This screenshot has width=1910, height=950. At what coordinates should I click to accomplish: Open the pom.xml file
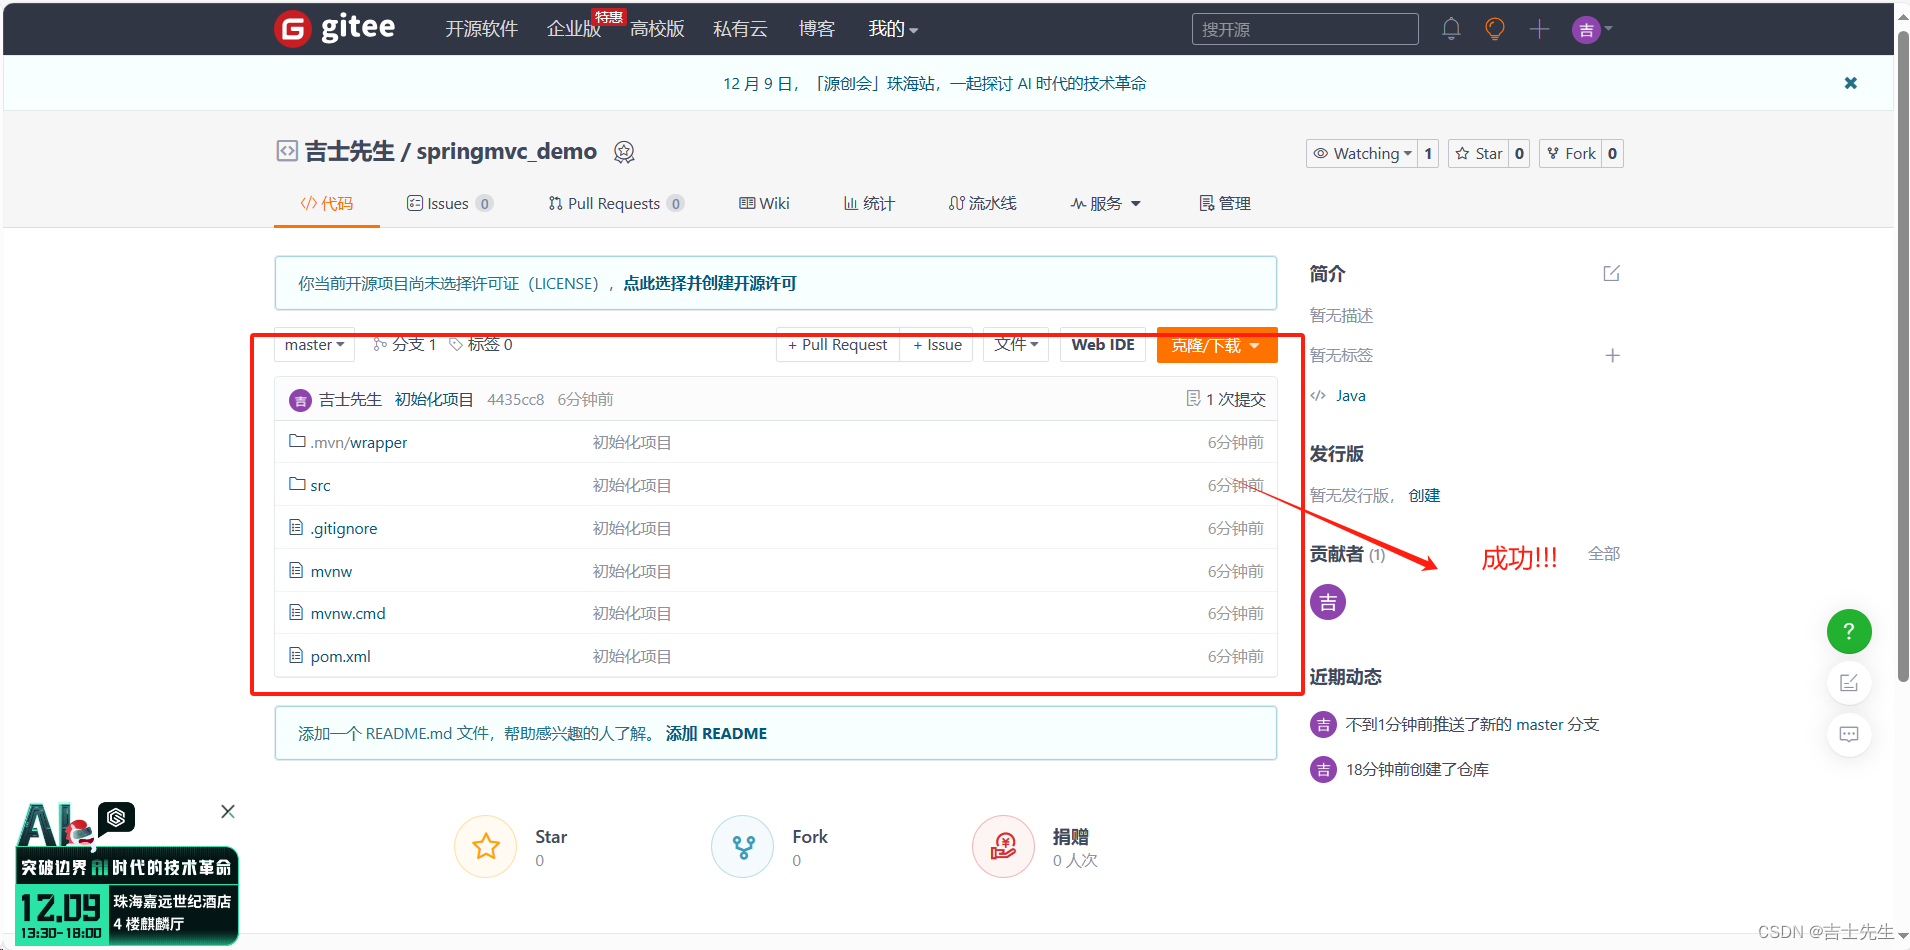[x=340, y=656]
